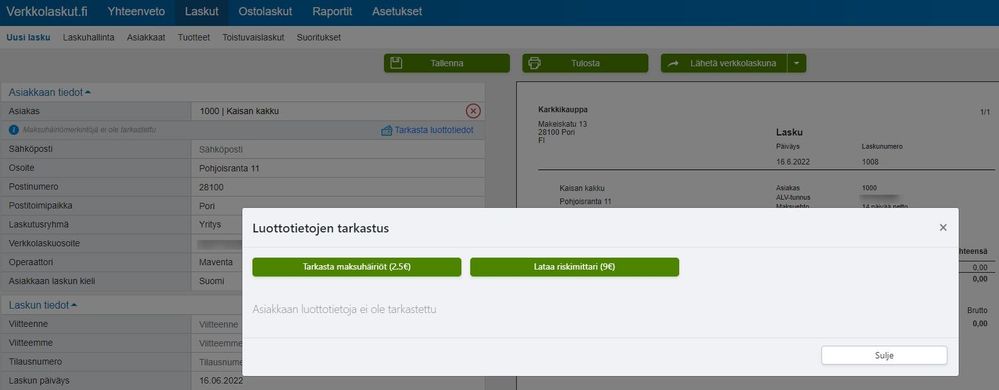Click Tarkasta maksuhäiriöt (2.5€) button
The width and height of the screenshot is (999, 390).
[x=357, y=267]
